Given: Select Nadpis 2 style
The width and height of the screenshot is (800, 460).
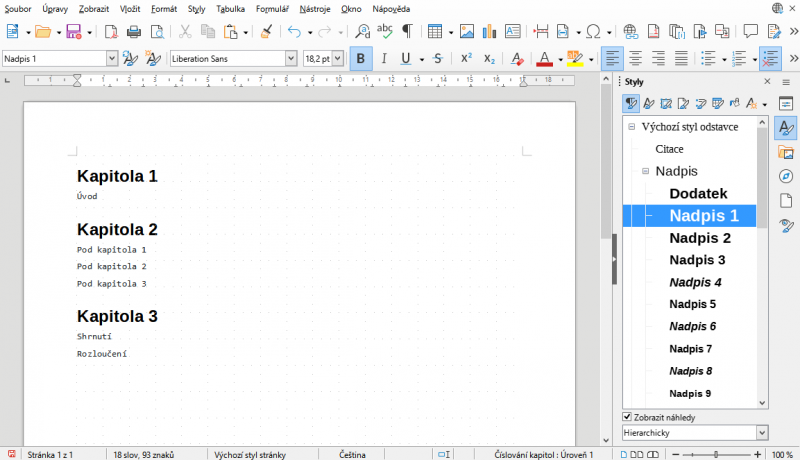Looking at the screenshot, I should [x=700, y=238].
